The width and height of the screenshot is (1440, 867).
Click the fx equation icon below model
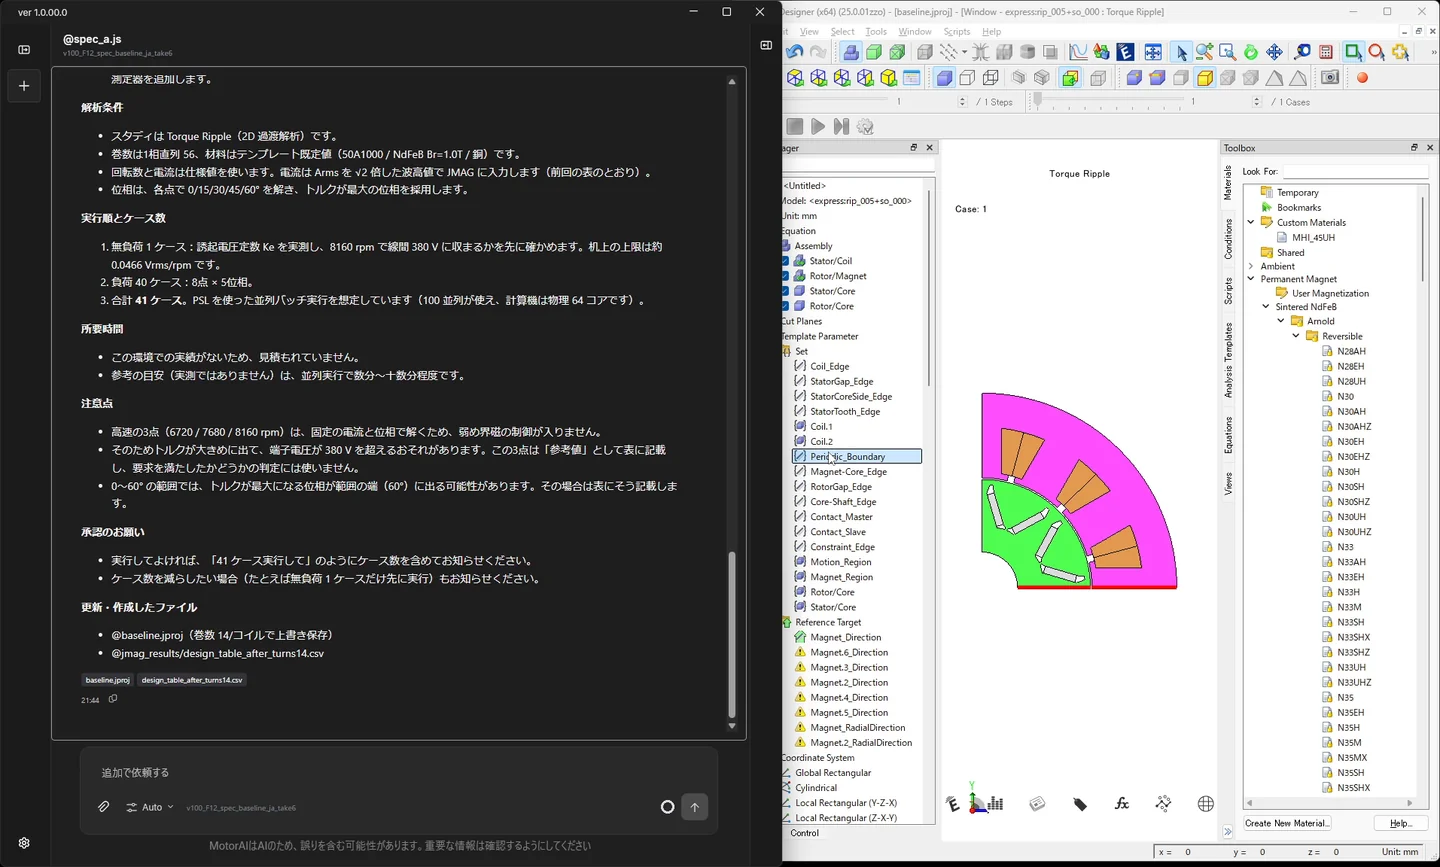(x=1122, y=804)
